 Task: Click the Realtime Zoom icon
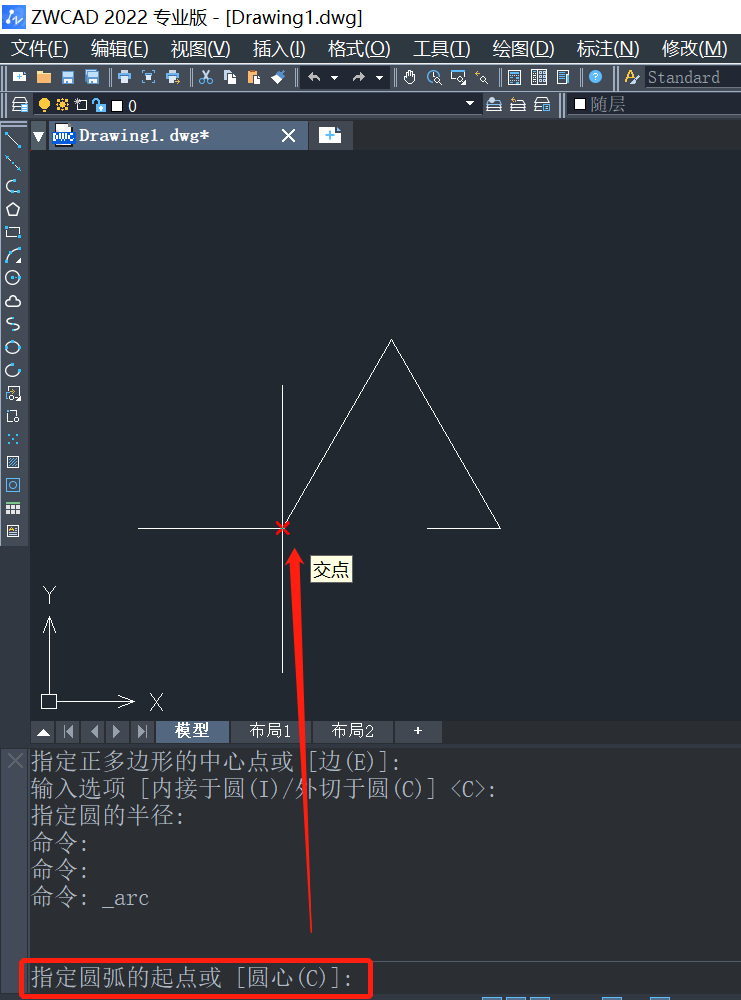434,77
